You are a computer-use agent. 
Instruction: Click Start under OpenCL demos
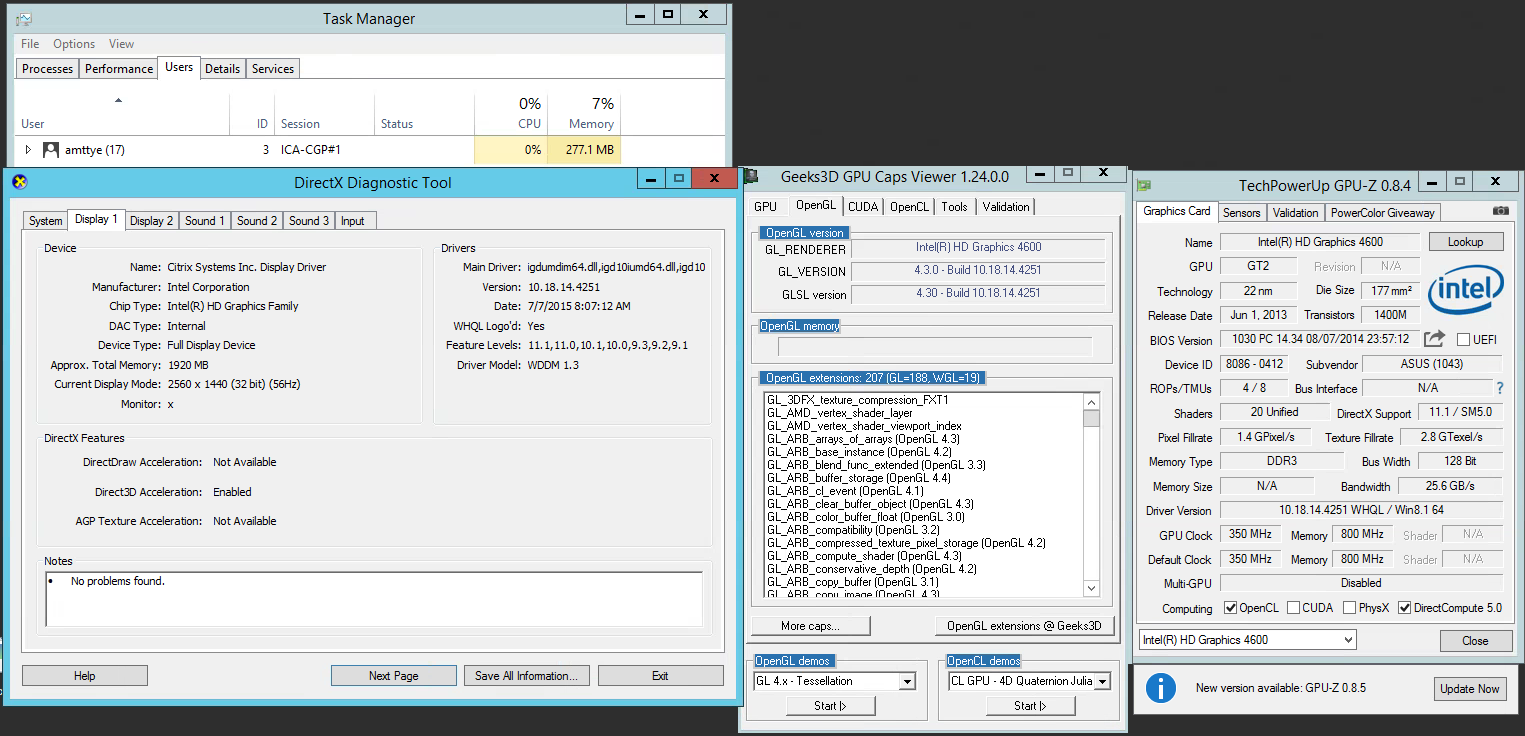click(x=1030, y=706)
